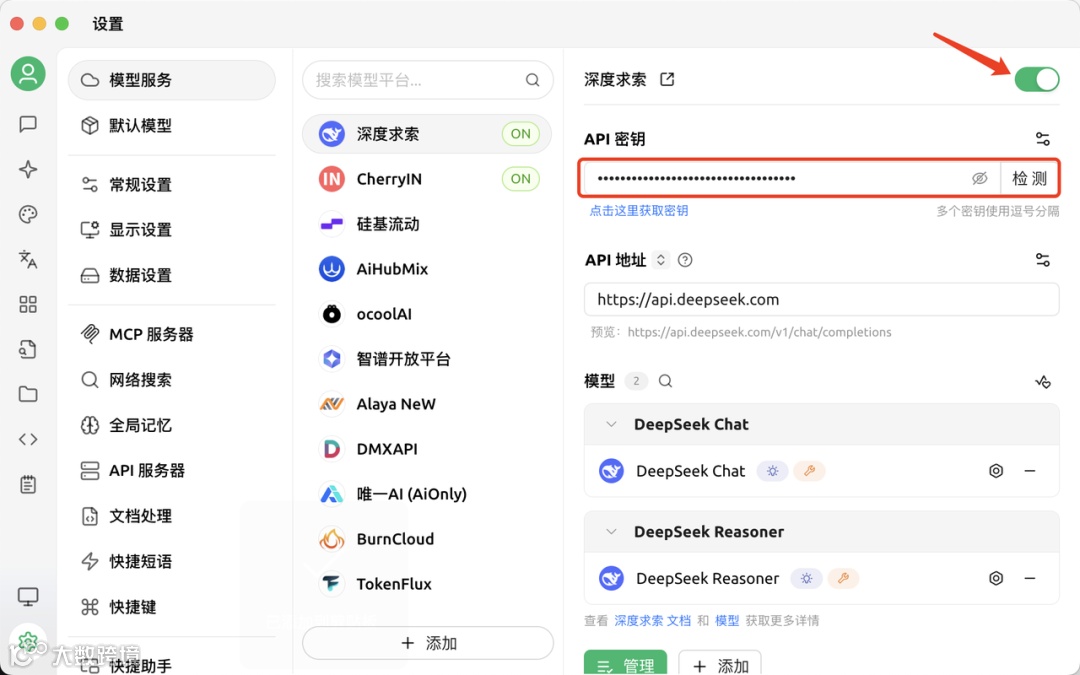1080x675 pixels.
Task: Remove the DeepSeek Chat model
Action: [x=1030, y=471]
